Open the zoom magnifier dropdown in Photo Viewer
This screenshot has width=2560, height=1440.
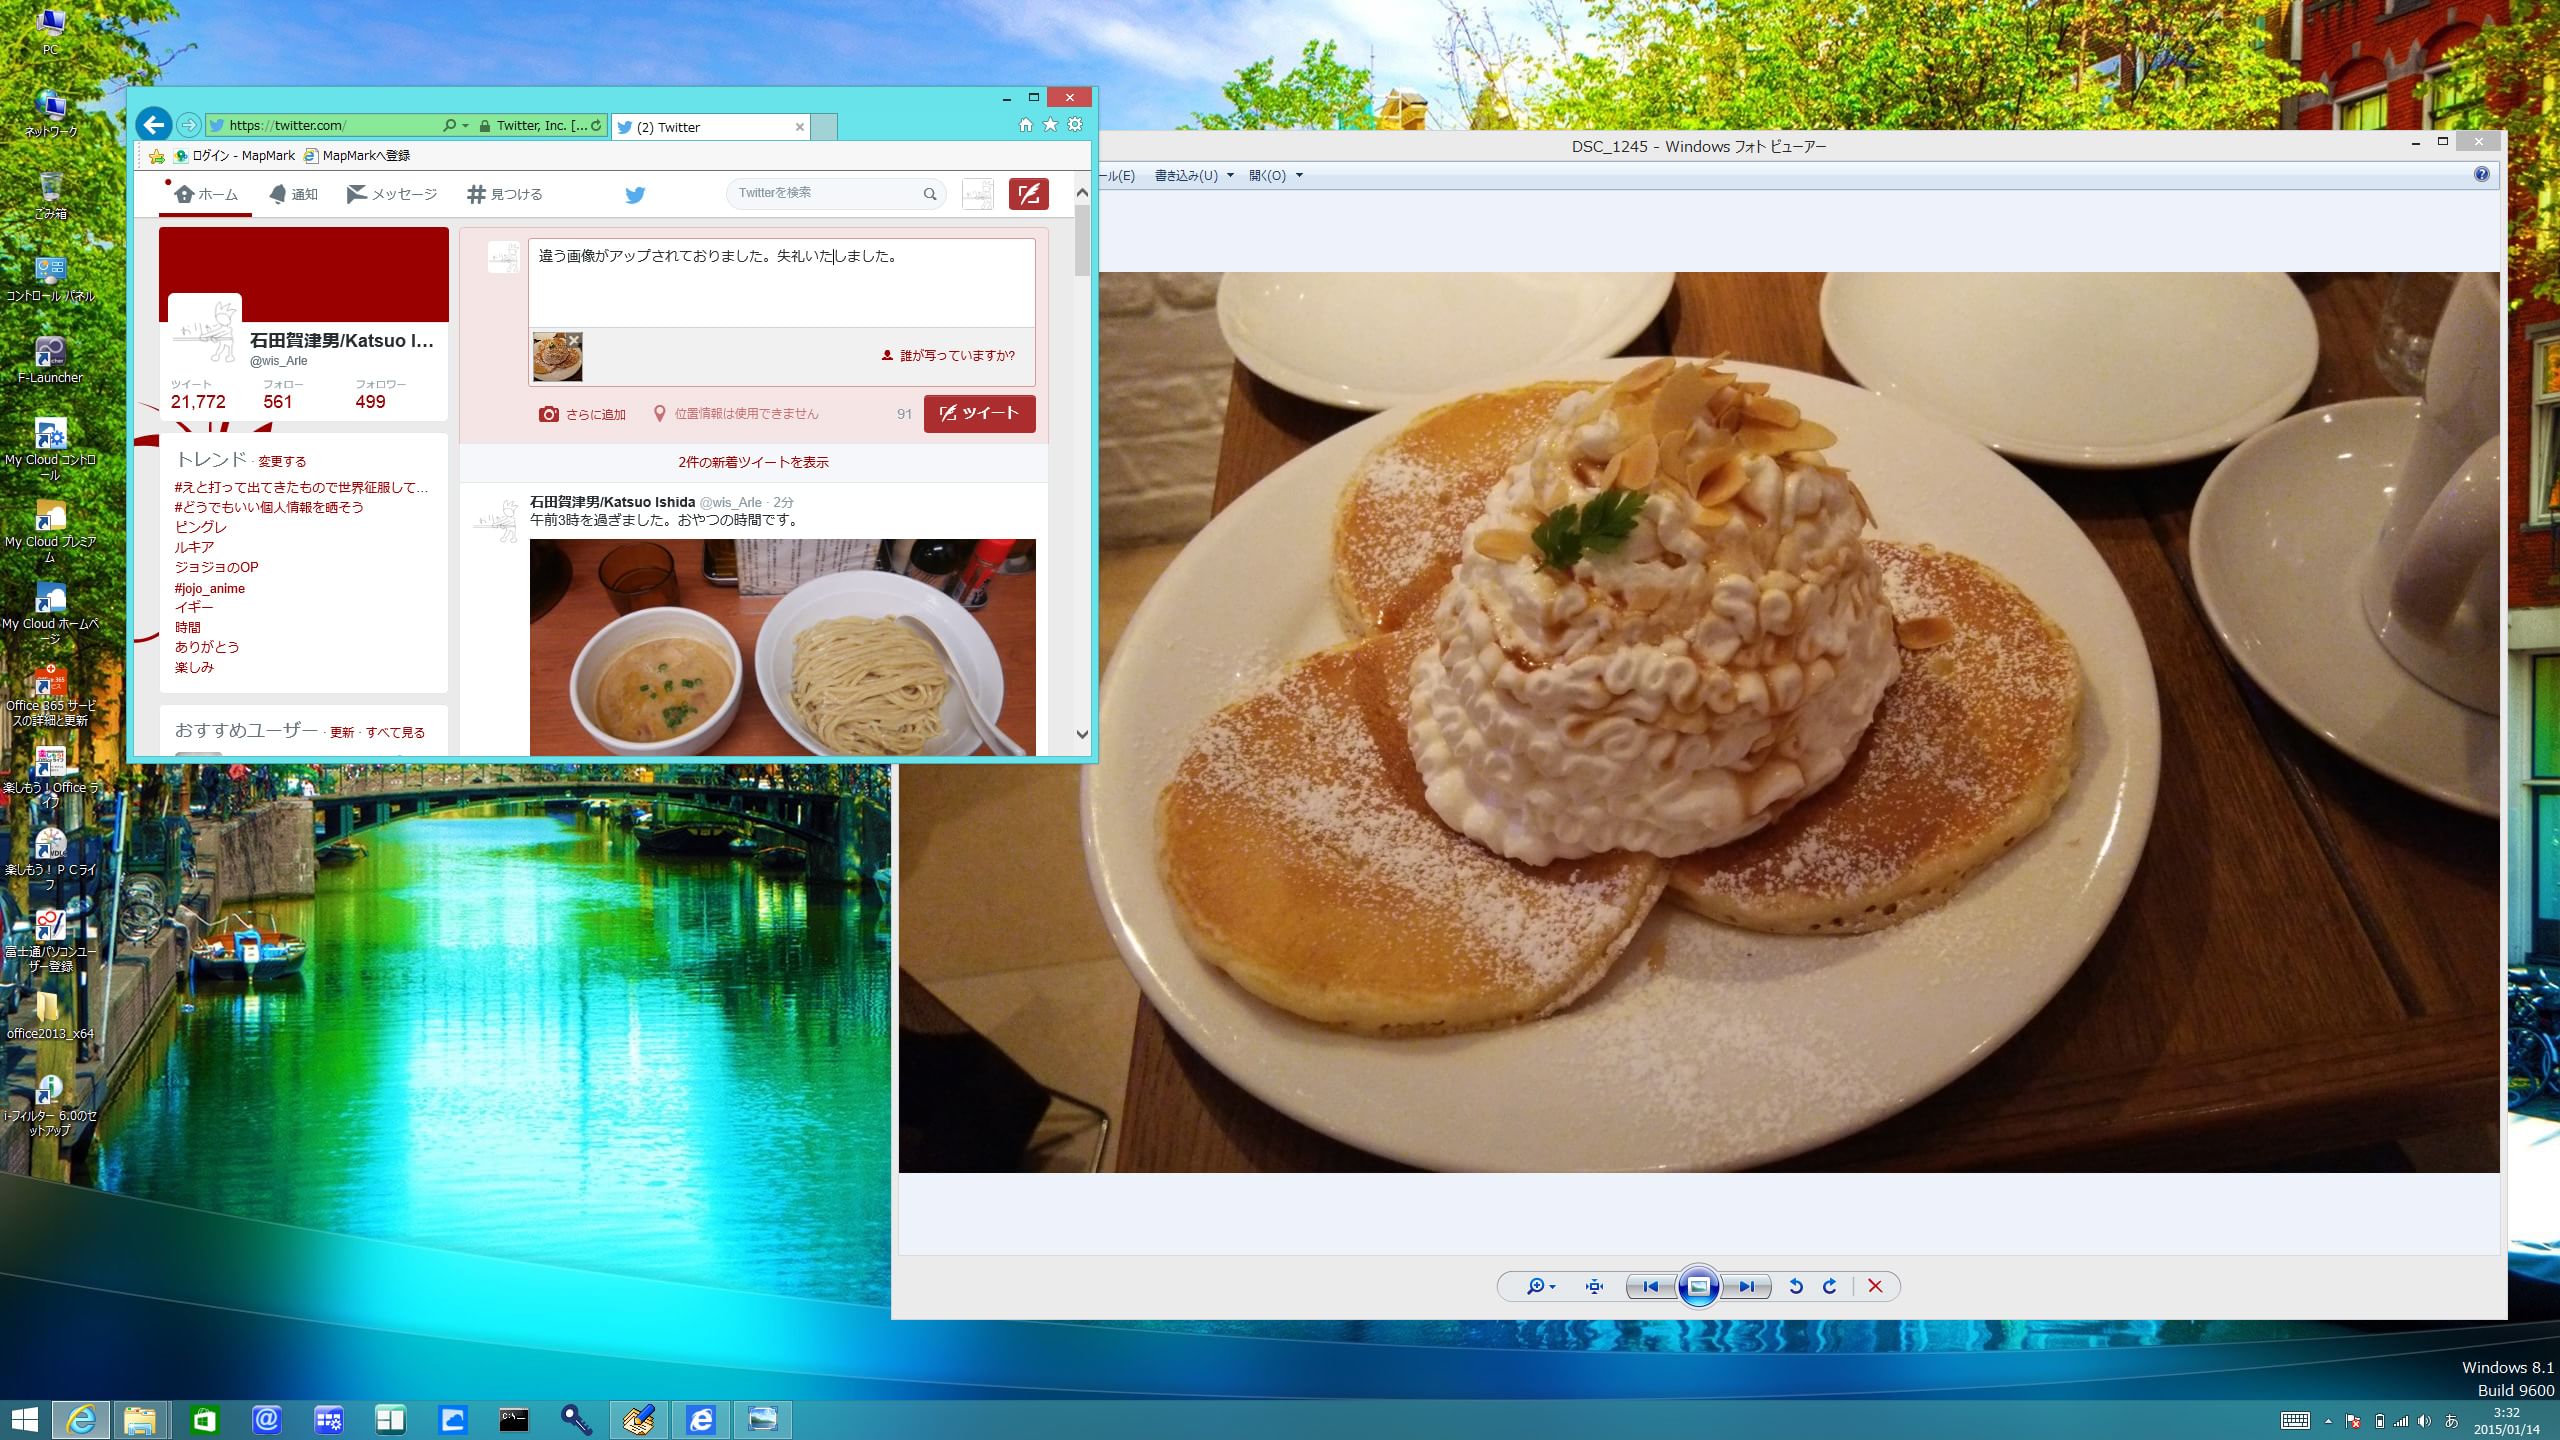click(x=1540, y=1287)
